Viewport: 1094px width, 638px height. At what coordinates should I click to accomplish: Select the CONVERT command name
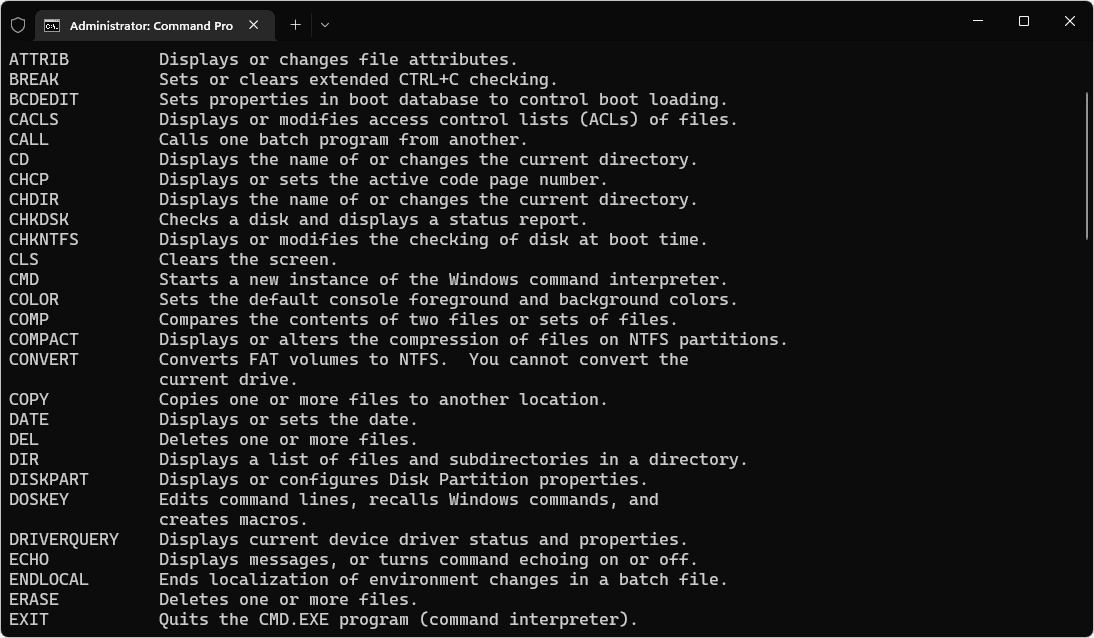pyautogui.click(x=43, y=359)
